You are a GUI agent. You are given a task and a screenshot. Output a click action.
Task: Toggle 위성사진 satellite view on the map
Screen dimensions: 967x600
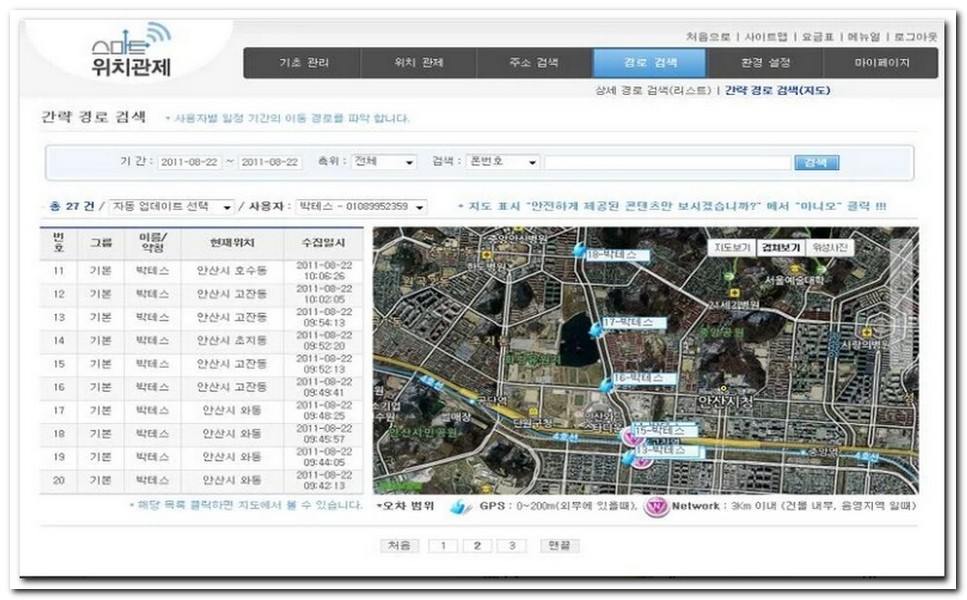click(830, 248)
